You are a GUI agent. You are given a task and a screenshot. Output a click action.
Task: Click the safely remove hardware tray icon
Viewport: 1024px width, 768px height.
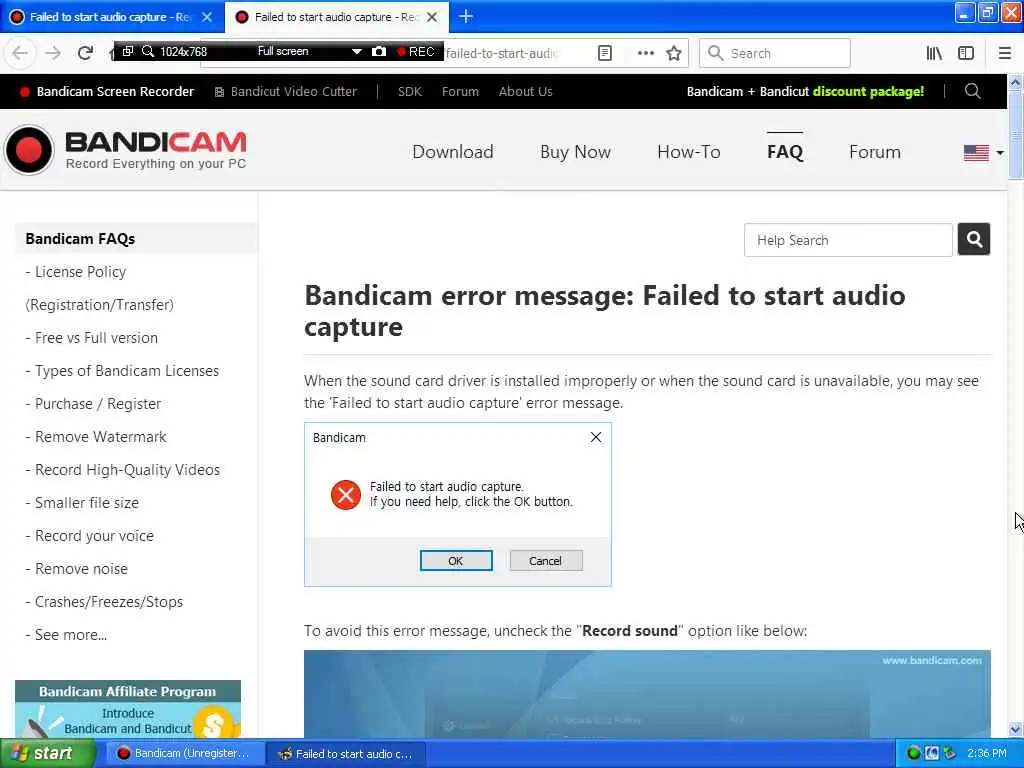click(x=950, y=754)
